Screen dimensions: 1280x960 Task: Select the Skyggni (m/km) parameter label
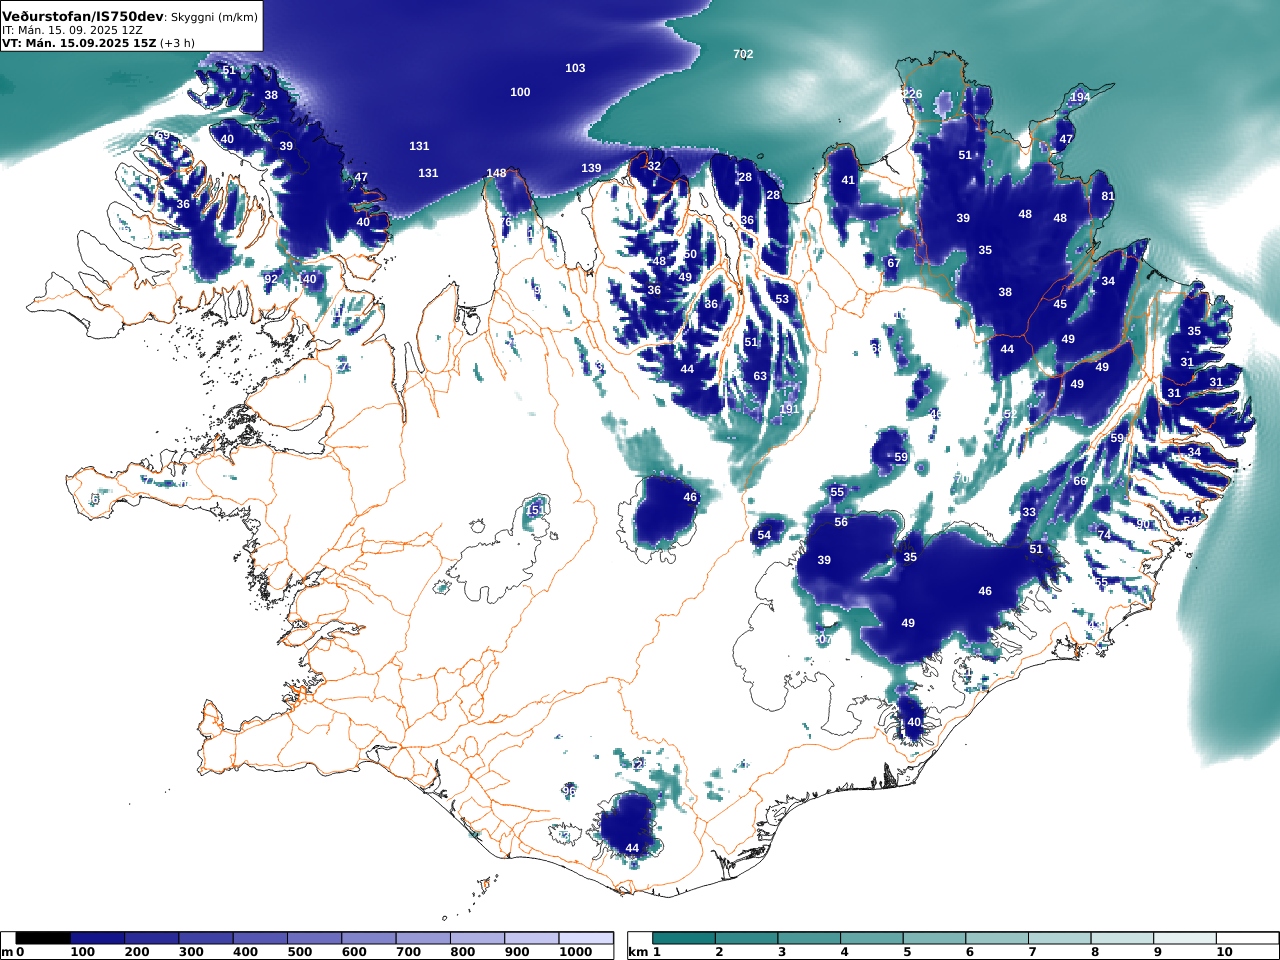click(214, 17)
